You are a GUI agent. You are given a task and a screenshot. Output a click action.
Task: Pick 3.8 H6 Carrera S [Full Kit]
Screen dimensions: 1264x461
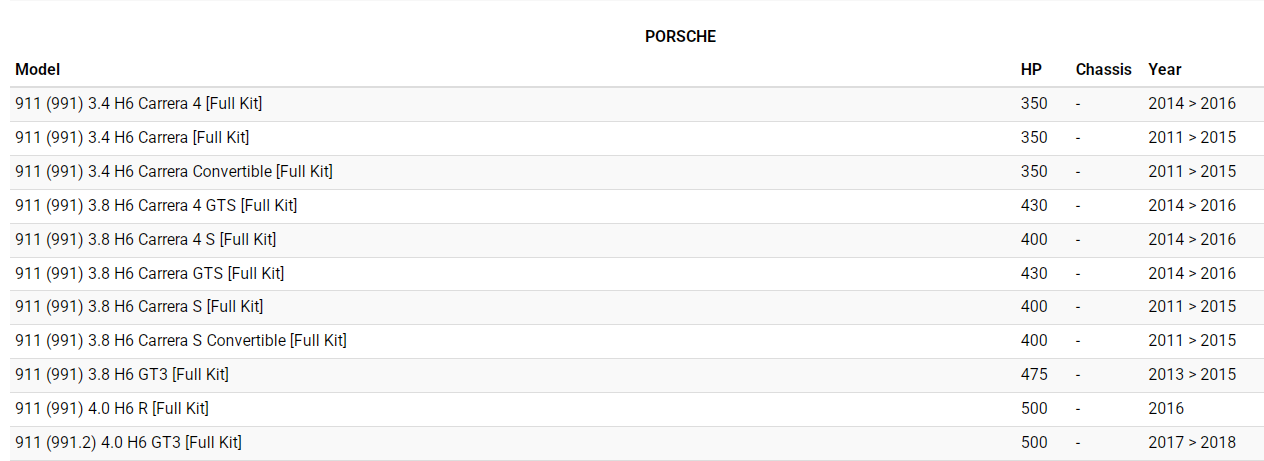(x=139, y=306)
